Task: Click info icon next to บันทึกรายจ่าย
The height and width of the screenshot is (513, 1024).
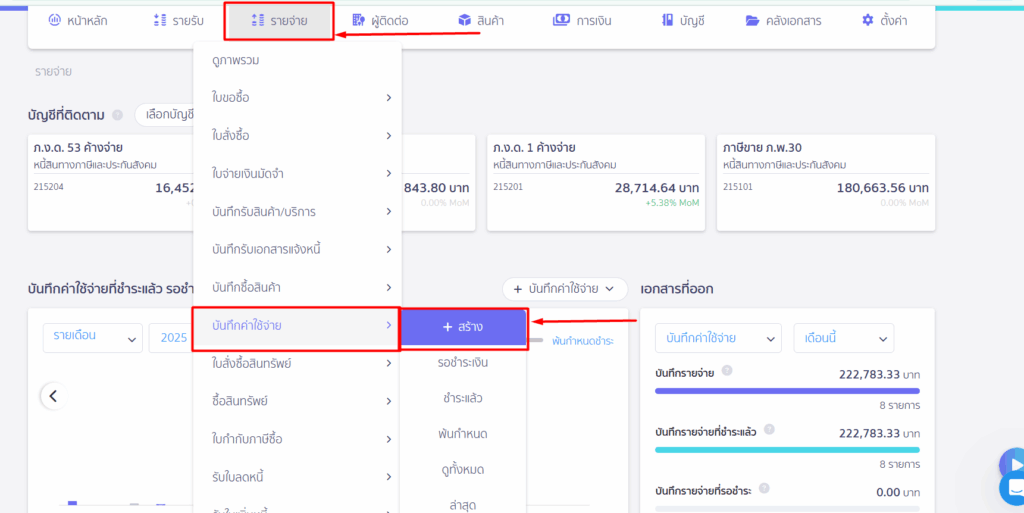Action: click(x=727, y=371)
